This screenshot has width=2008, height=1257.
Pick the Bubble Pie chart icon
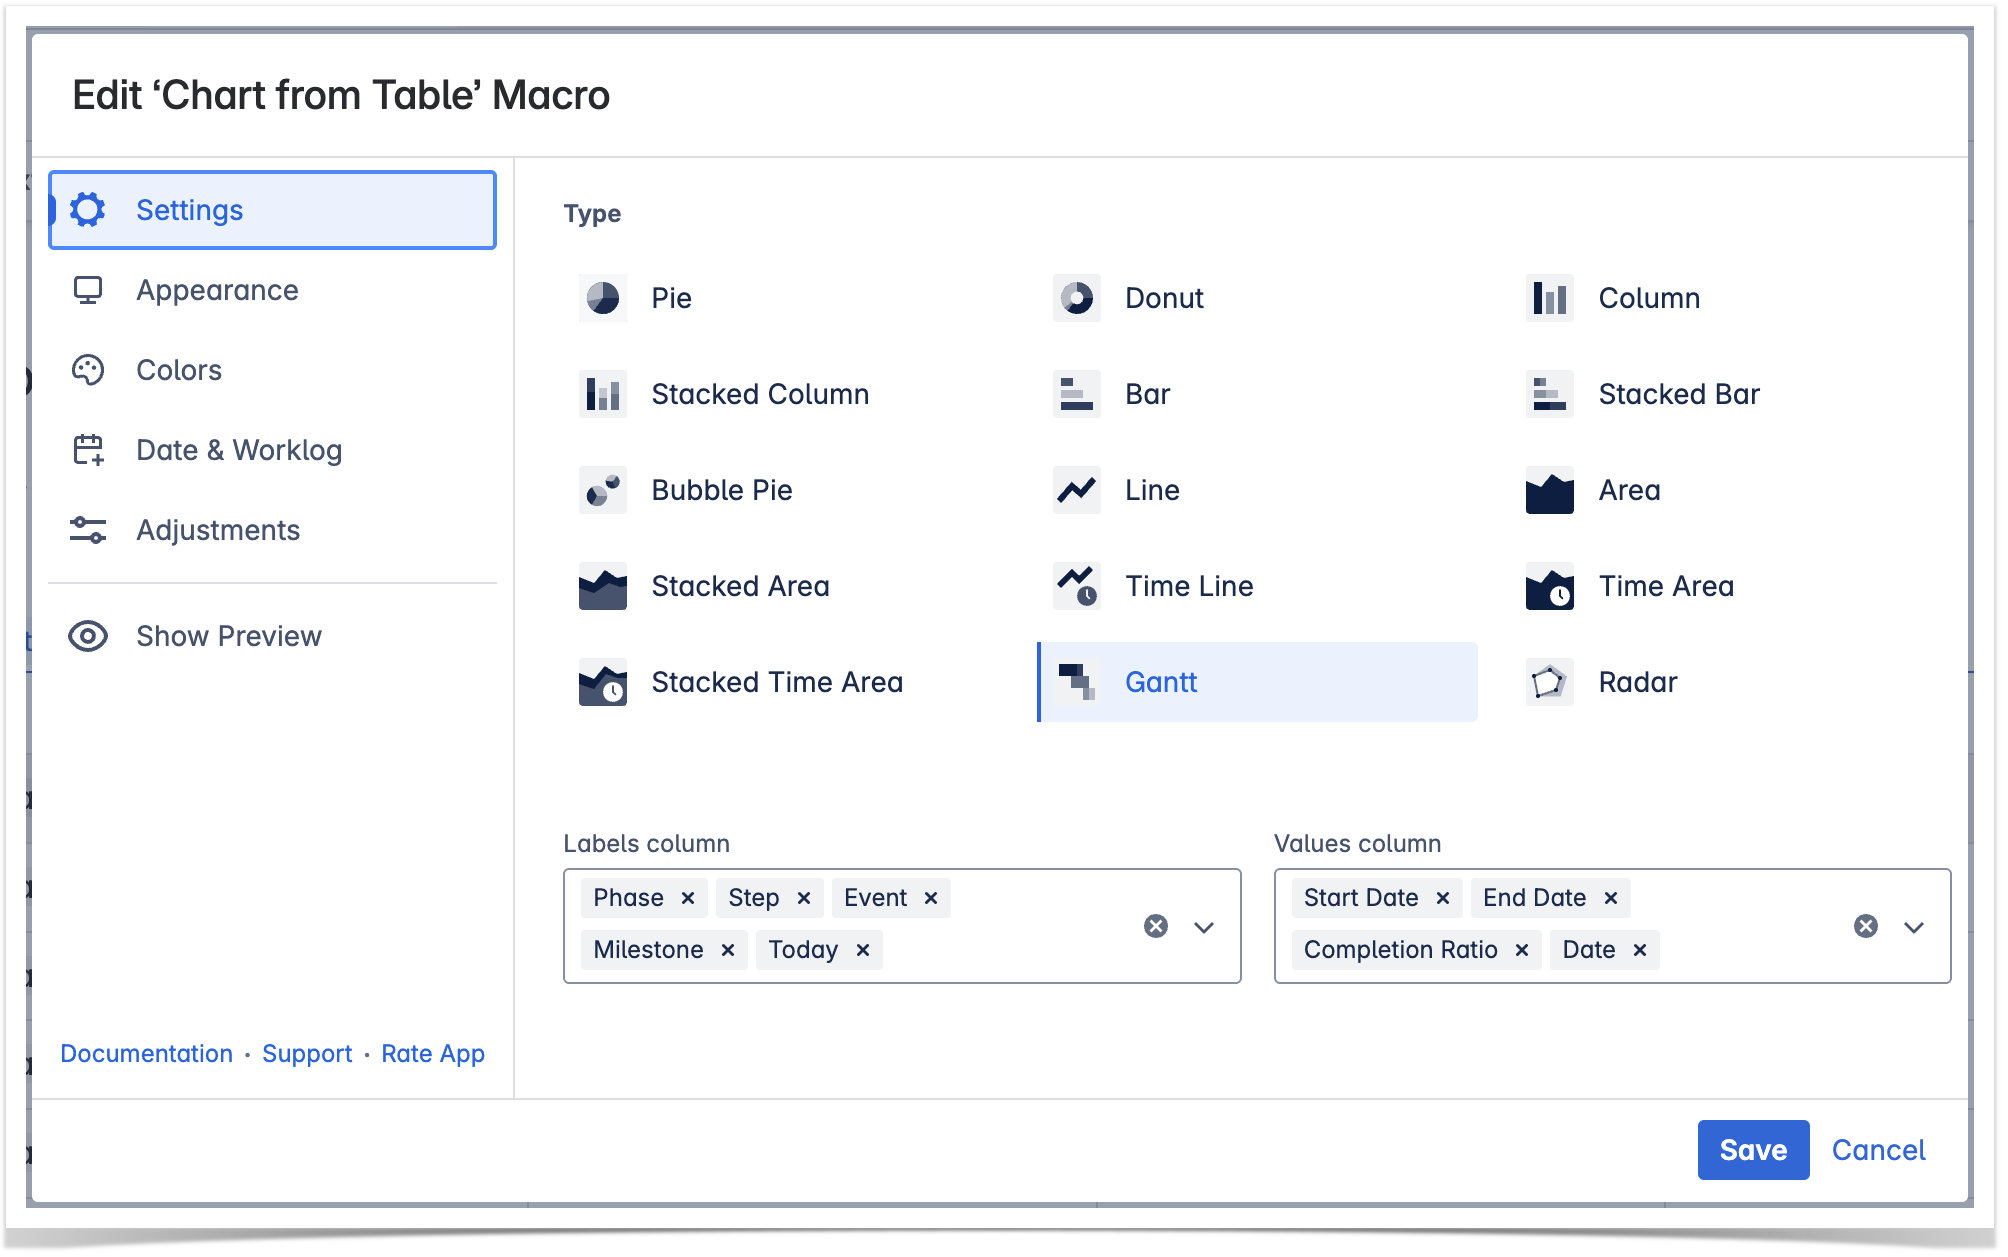tap(602, 490)
